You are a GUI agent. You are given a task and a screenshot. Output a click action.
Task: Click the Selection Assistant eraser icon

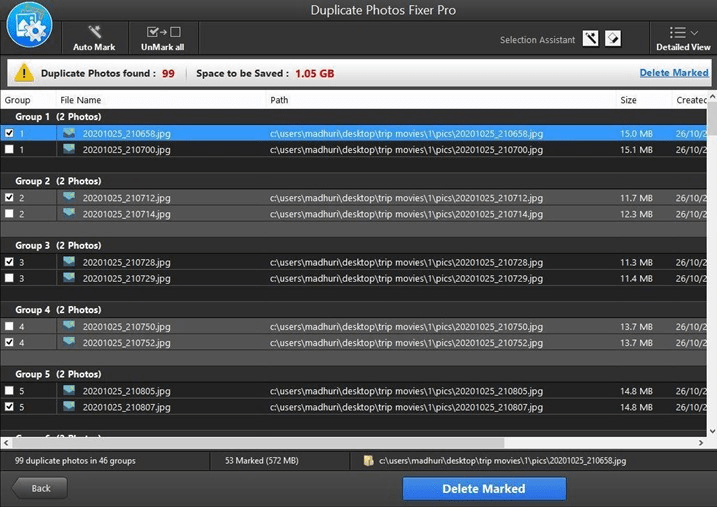pyautogui.click(x=613, y=38)
